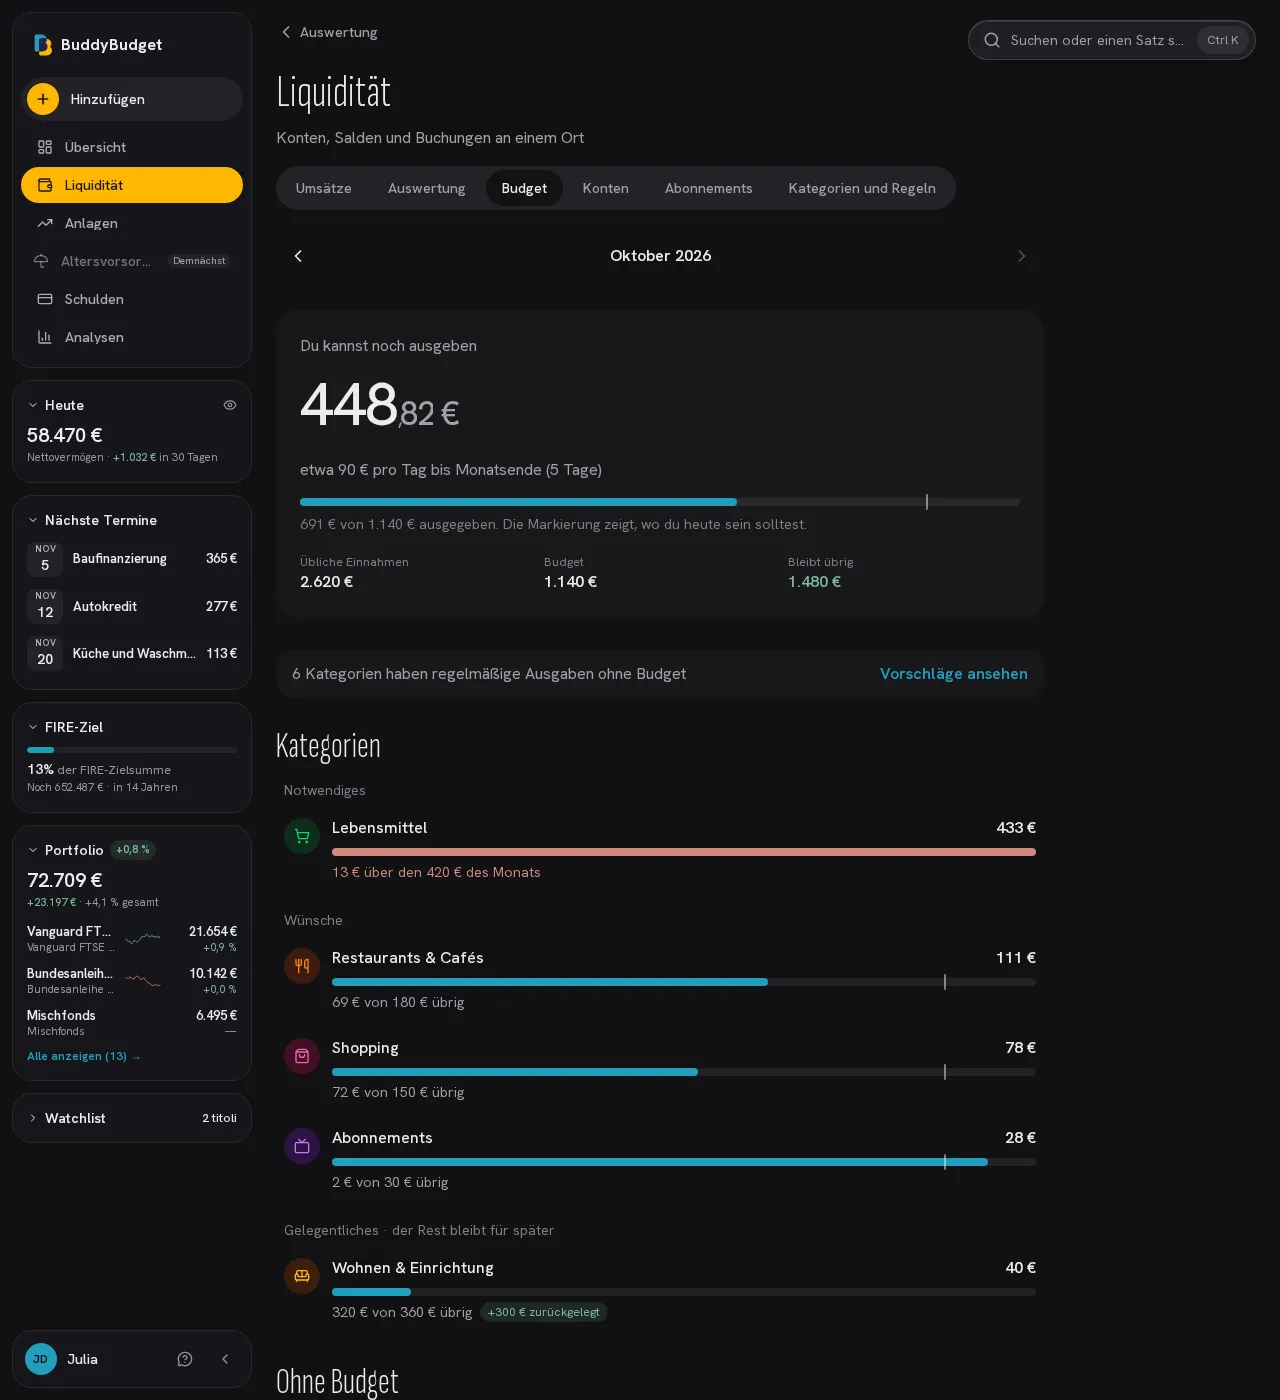
Task: Click the Abonnements TV icon
Action: coord(302,1146)
